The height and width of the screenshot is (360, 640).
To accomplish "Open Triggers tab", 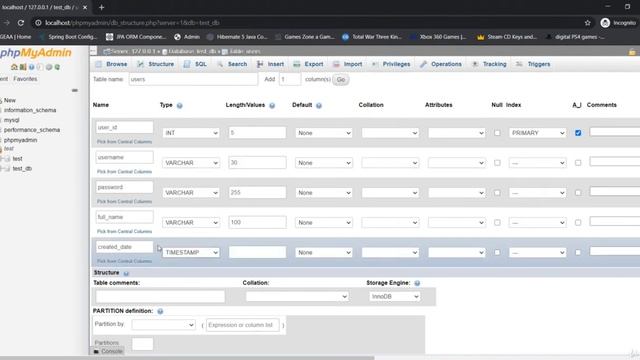I will pos(533,64).
